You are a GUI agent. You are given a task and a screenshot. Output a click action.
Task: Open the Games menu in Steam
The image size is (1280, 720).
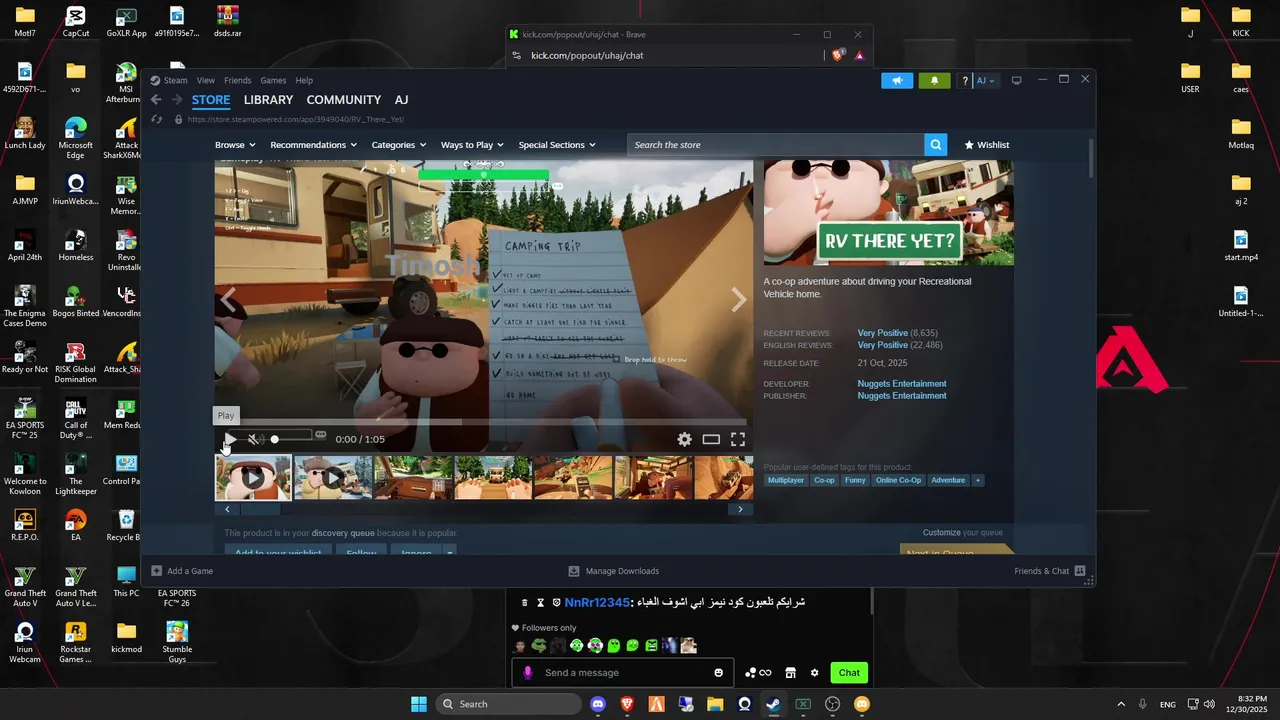point(273,80)
